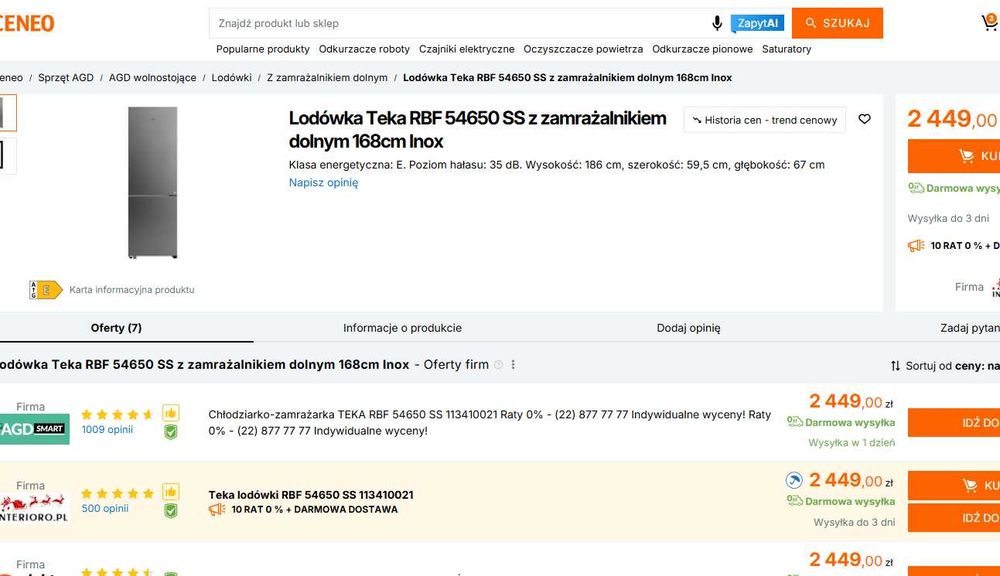Image resolution: width=1000 pixels, height=576 pixels.
Task: Select the second product thumbnail on left
Action: pos(8,155)
